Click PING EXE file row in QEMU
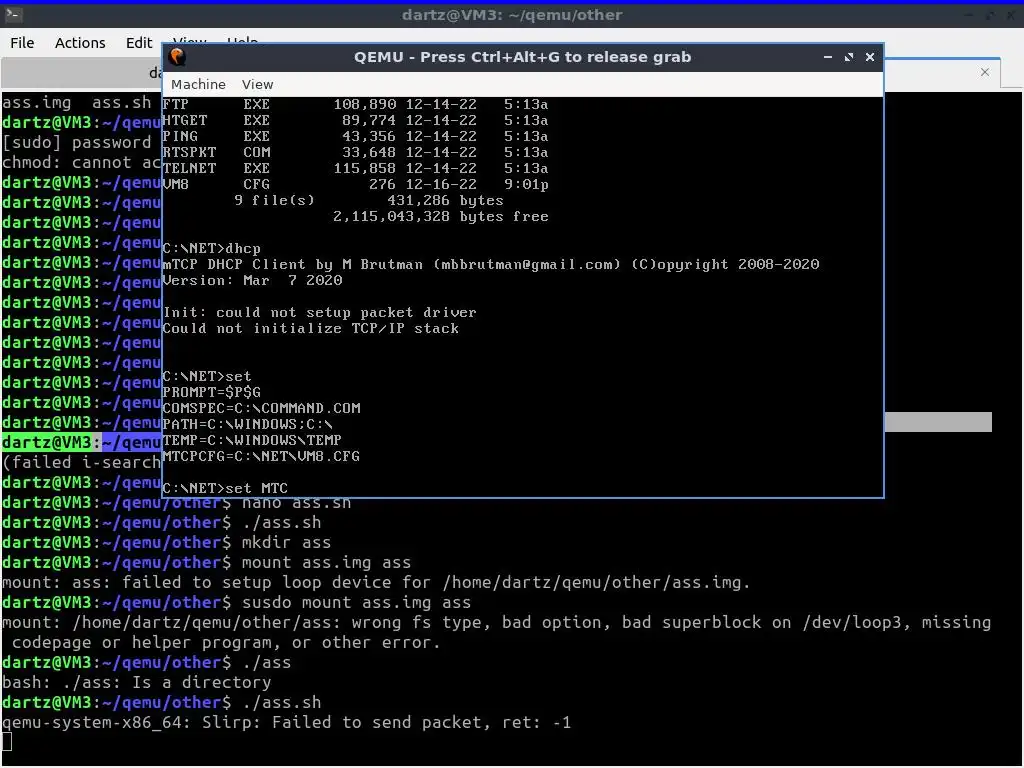This screenshot has width=1024, height=768. coord(355,136)
